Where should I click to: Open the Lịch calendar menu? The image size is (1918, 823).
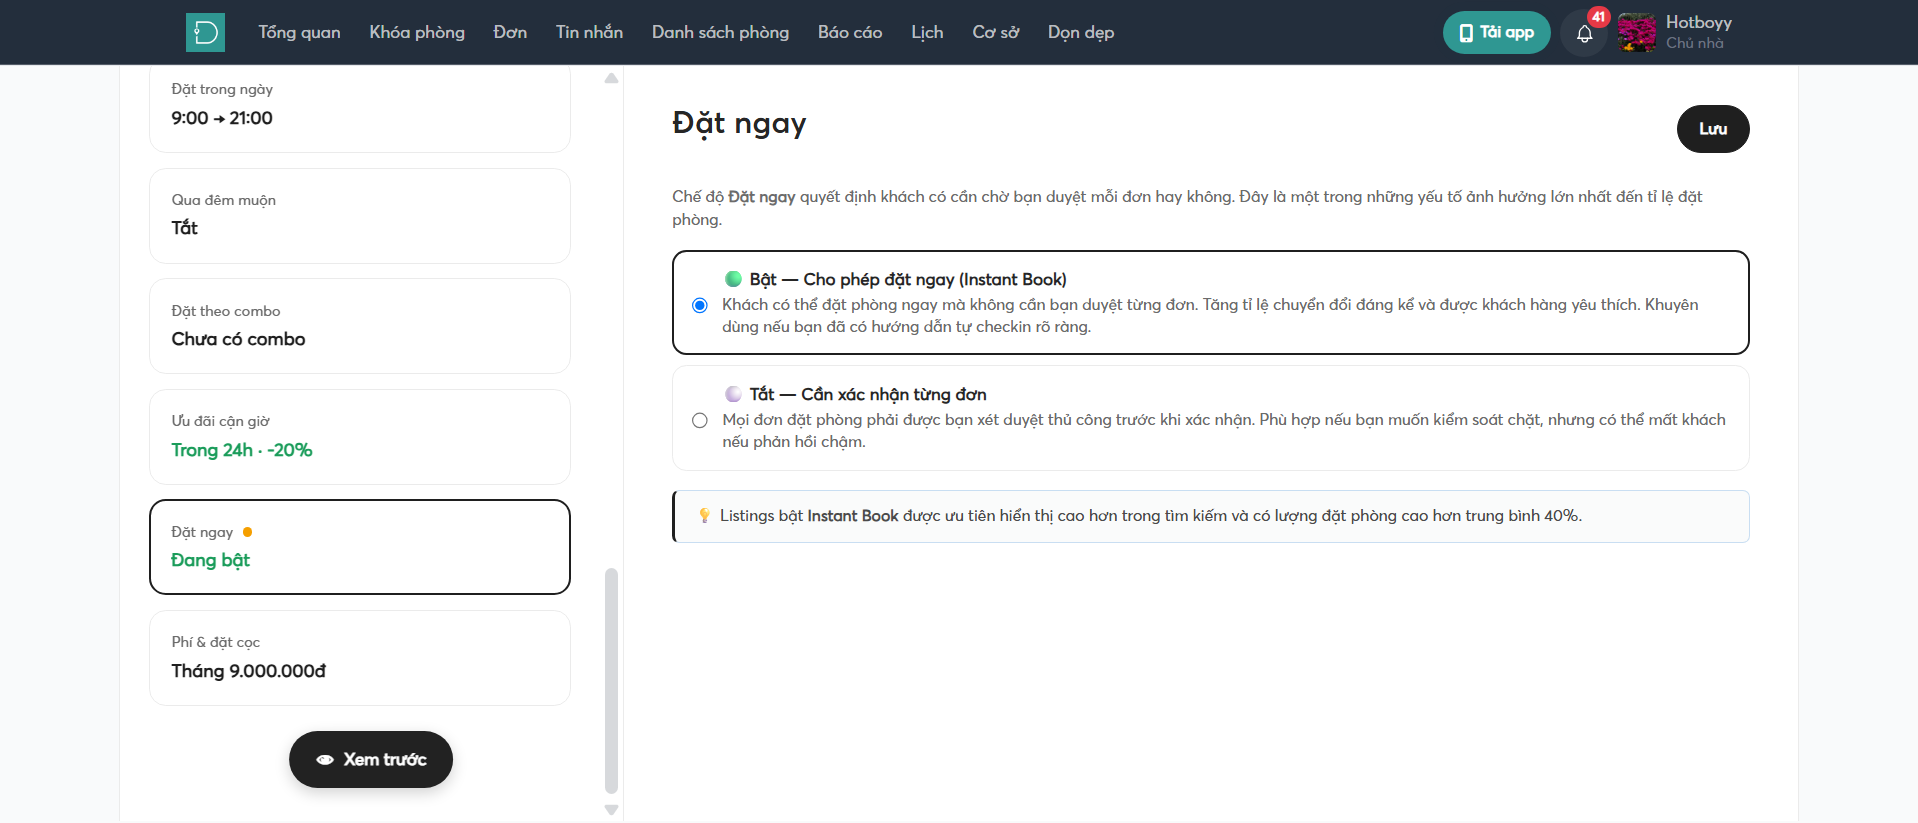tap(927, 32)
